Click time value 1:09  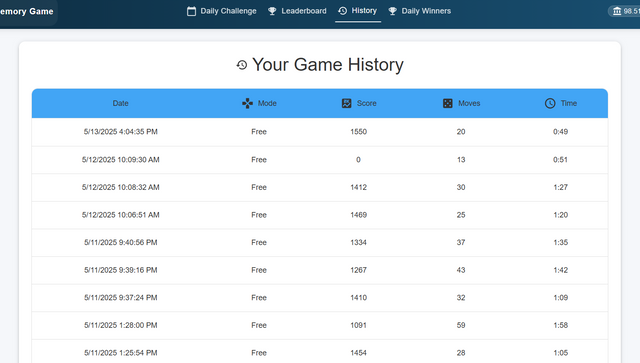[560, 298]
